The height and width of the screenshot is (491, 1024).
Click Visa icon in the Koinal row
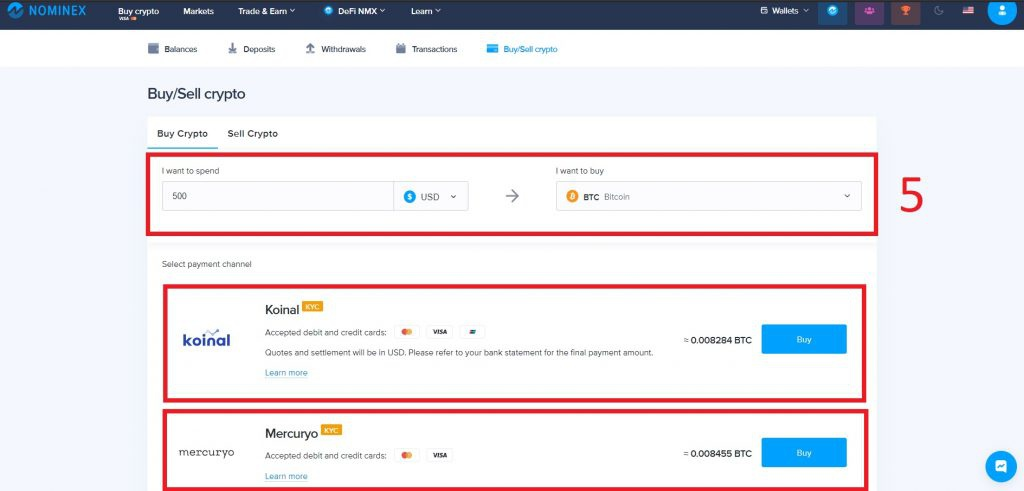[440, 332]
